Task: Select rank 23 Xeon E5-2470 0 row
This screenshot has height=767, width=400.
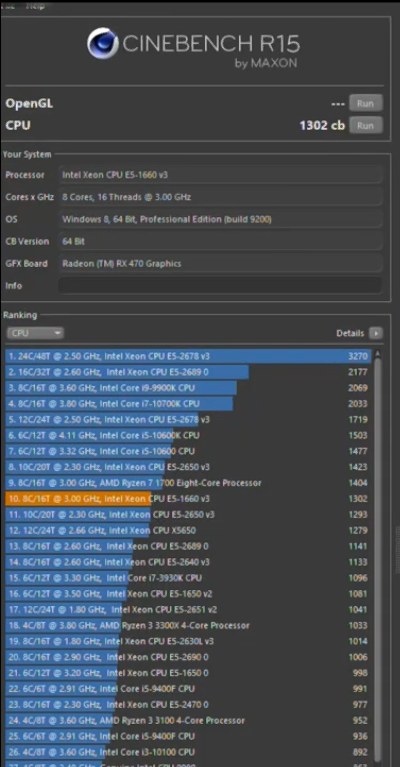Action: (x=188, y=704)
